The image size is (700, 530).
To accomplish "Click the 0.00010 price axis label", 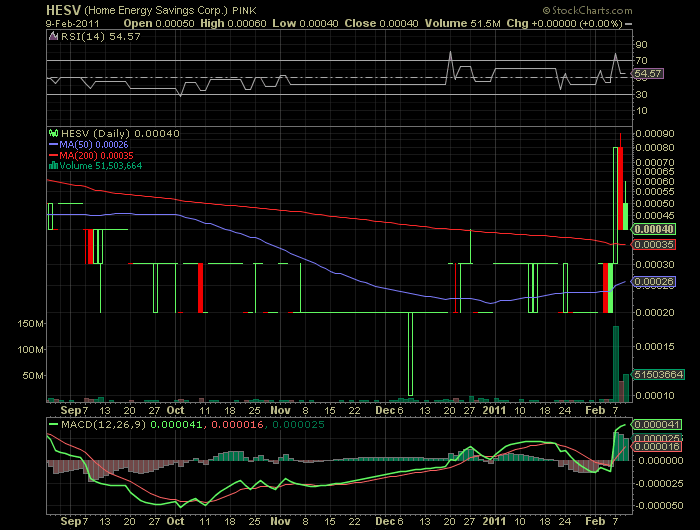I will click(x=654, y=395).
